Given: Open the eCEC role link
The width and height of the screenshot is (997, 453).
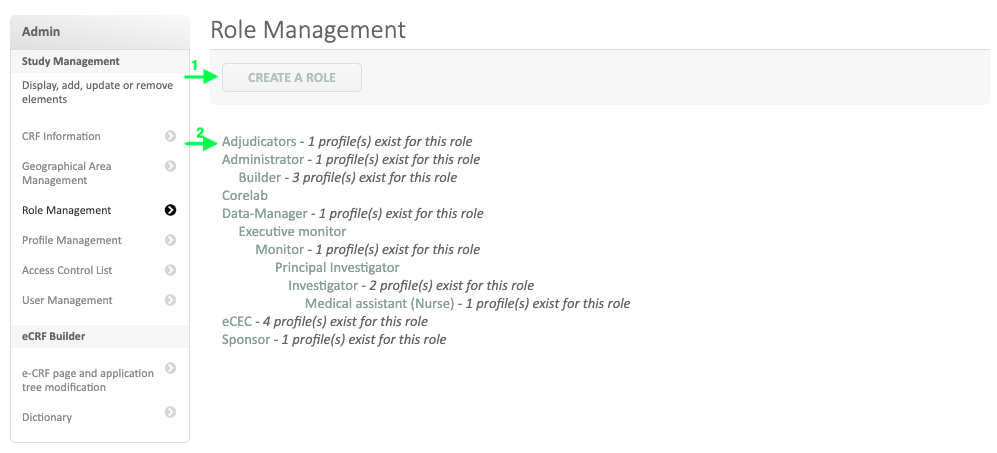Looking at the screenshot, I should (238, 322).
